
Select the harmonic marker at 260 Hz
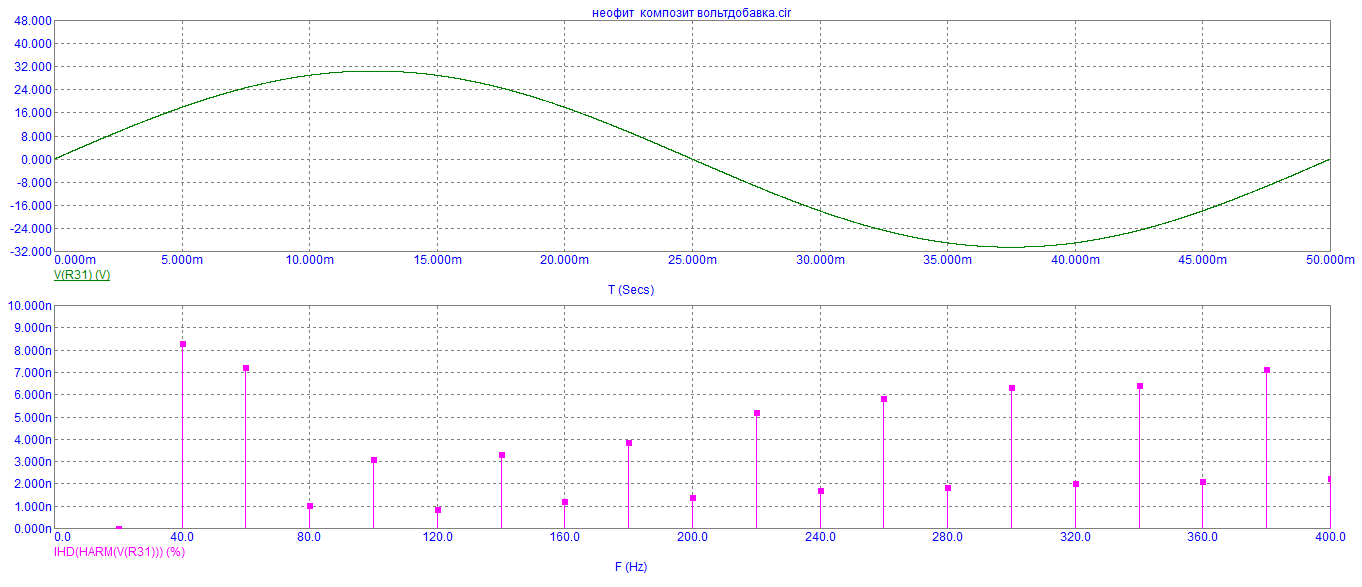point(884,399)
